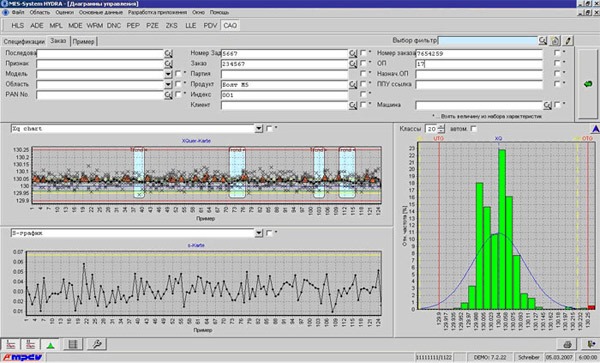Tick the checkbox beside Номер заказа field
This screenshot has width=600, height=363.
(x=557, y=53)
